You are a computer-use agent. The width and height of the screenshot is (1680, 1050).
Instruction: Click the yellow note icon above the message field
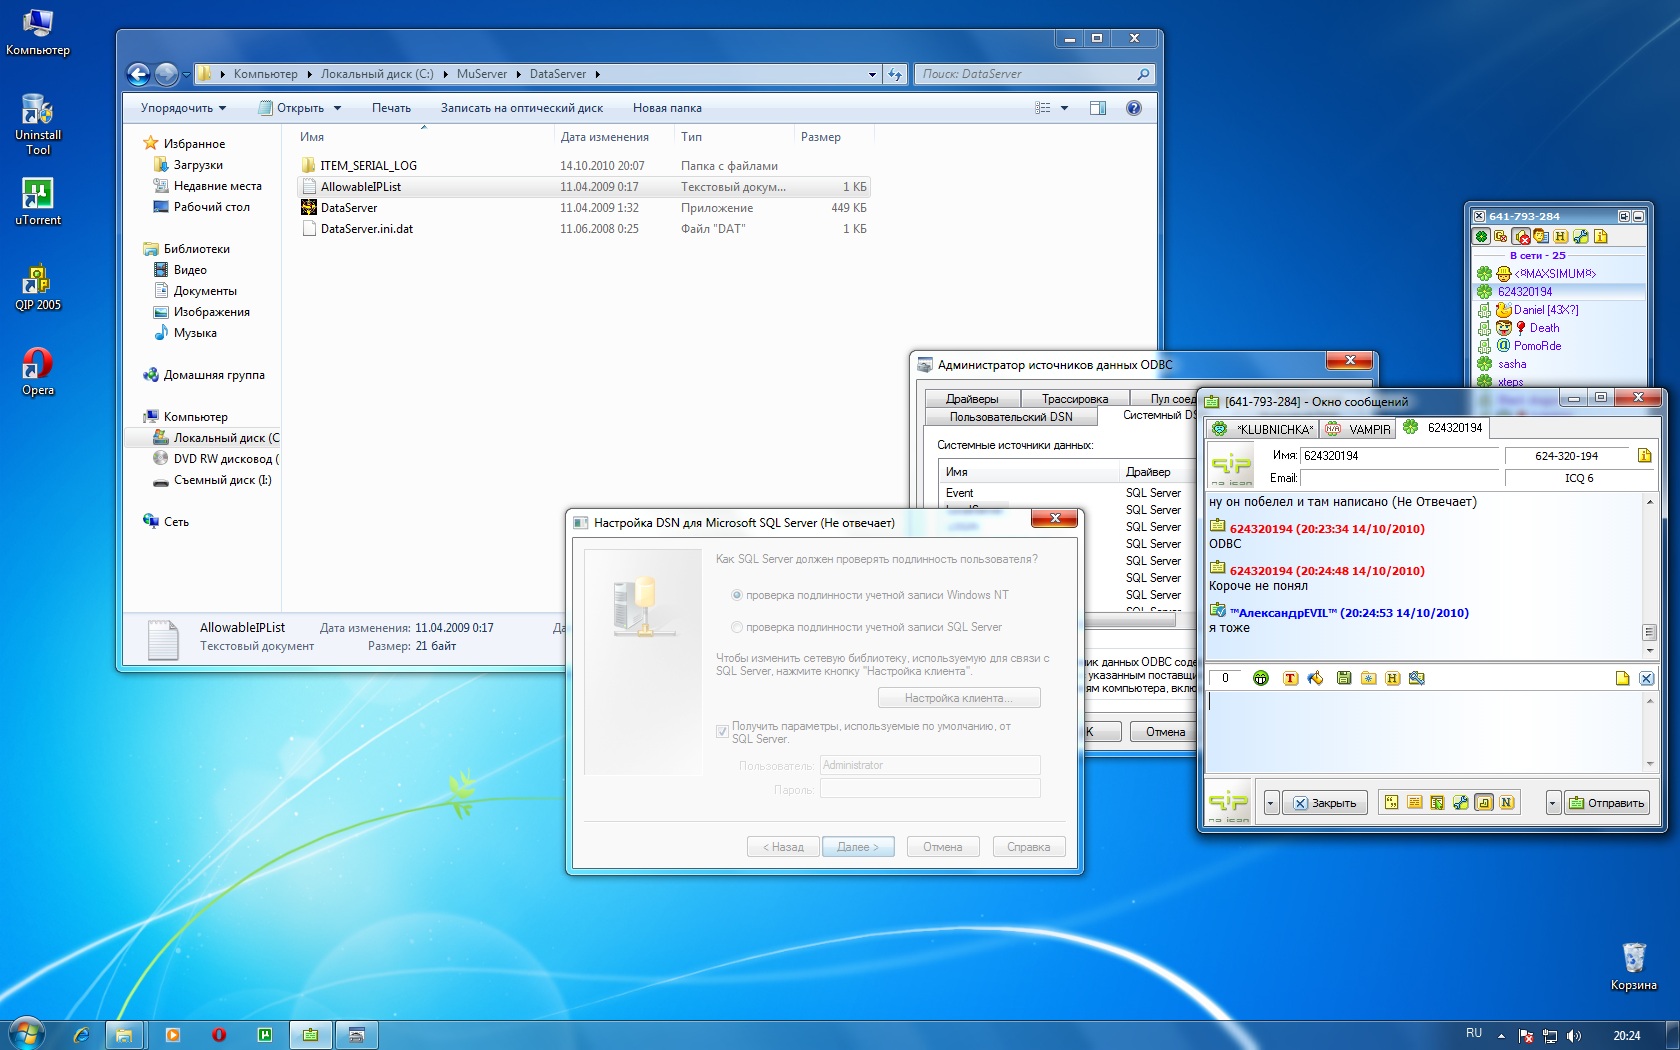point(1622,678)
